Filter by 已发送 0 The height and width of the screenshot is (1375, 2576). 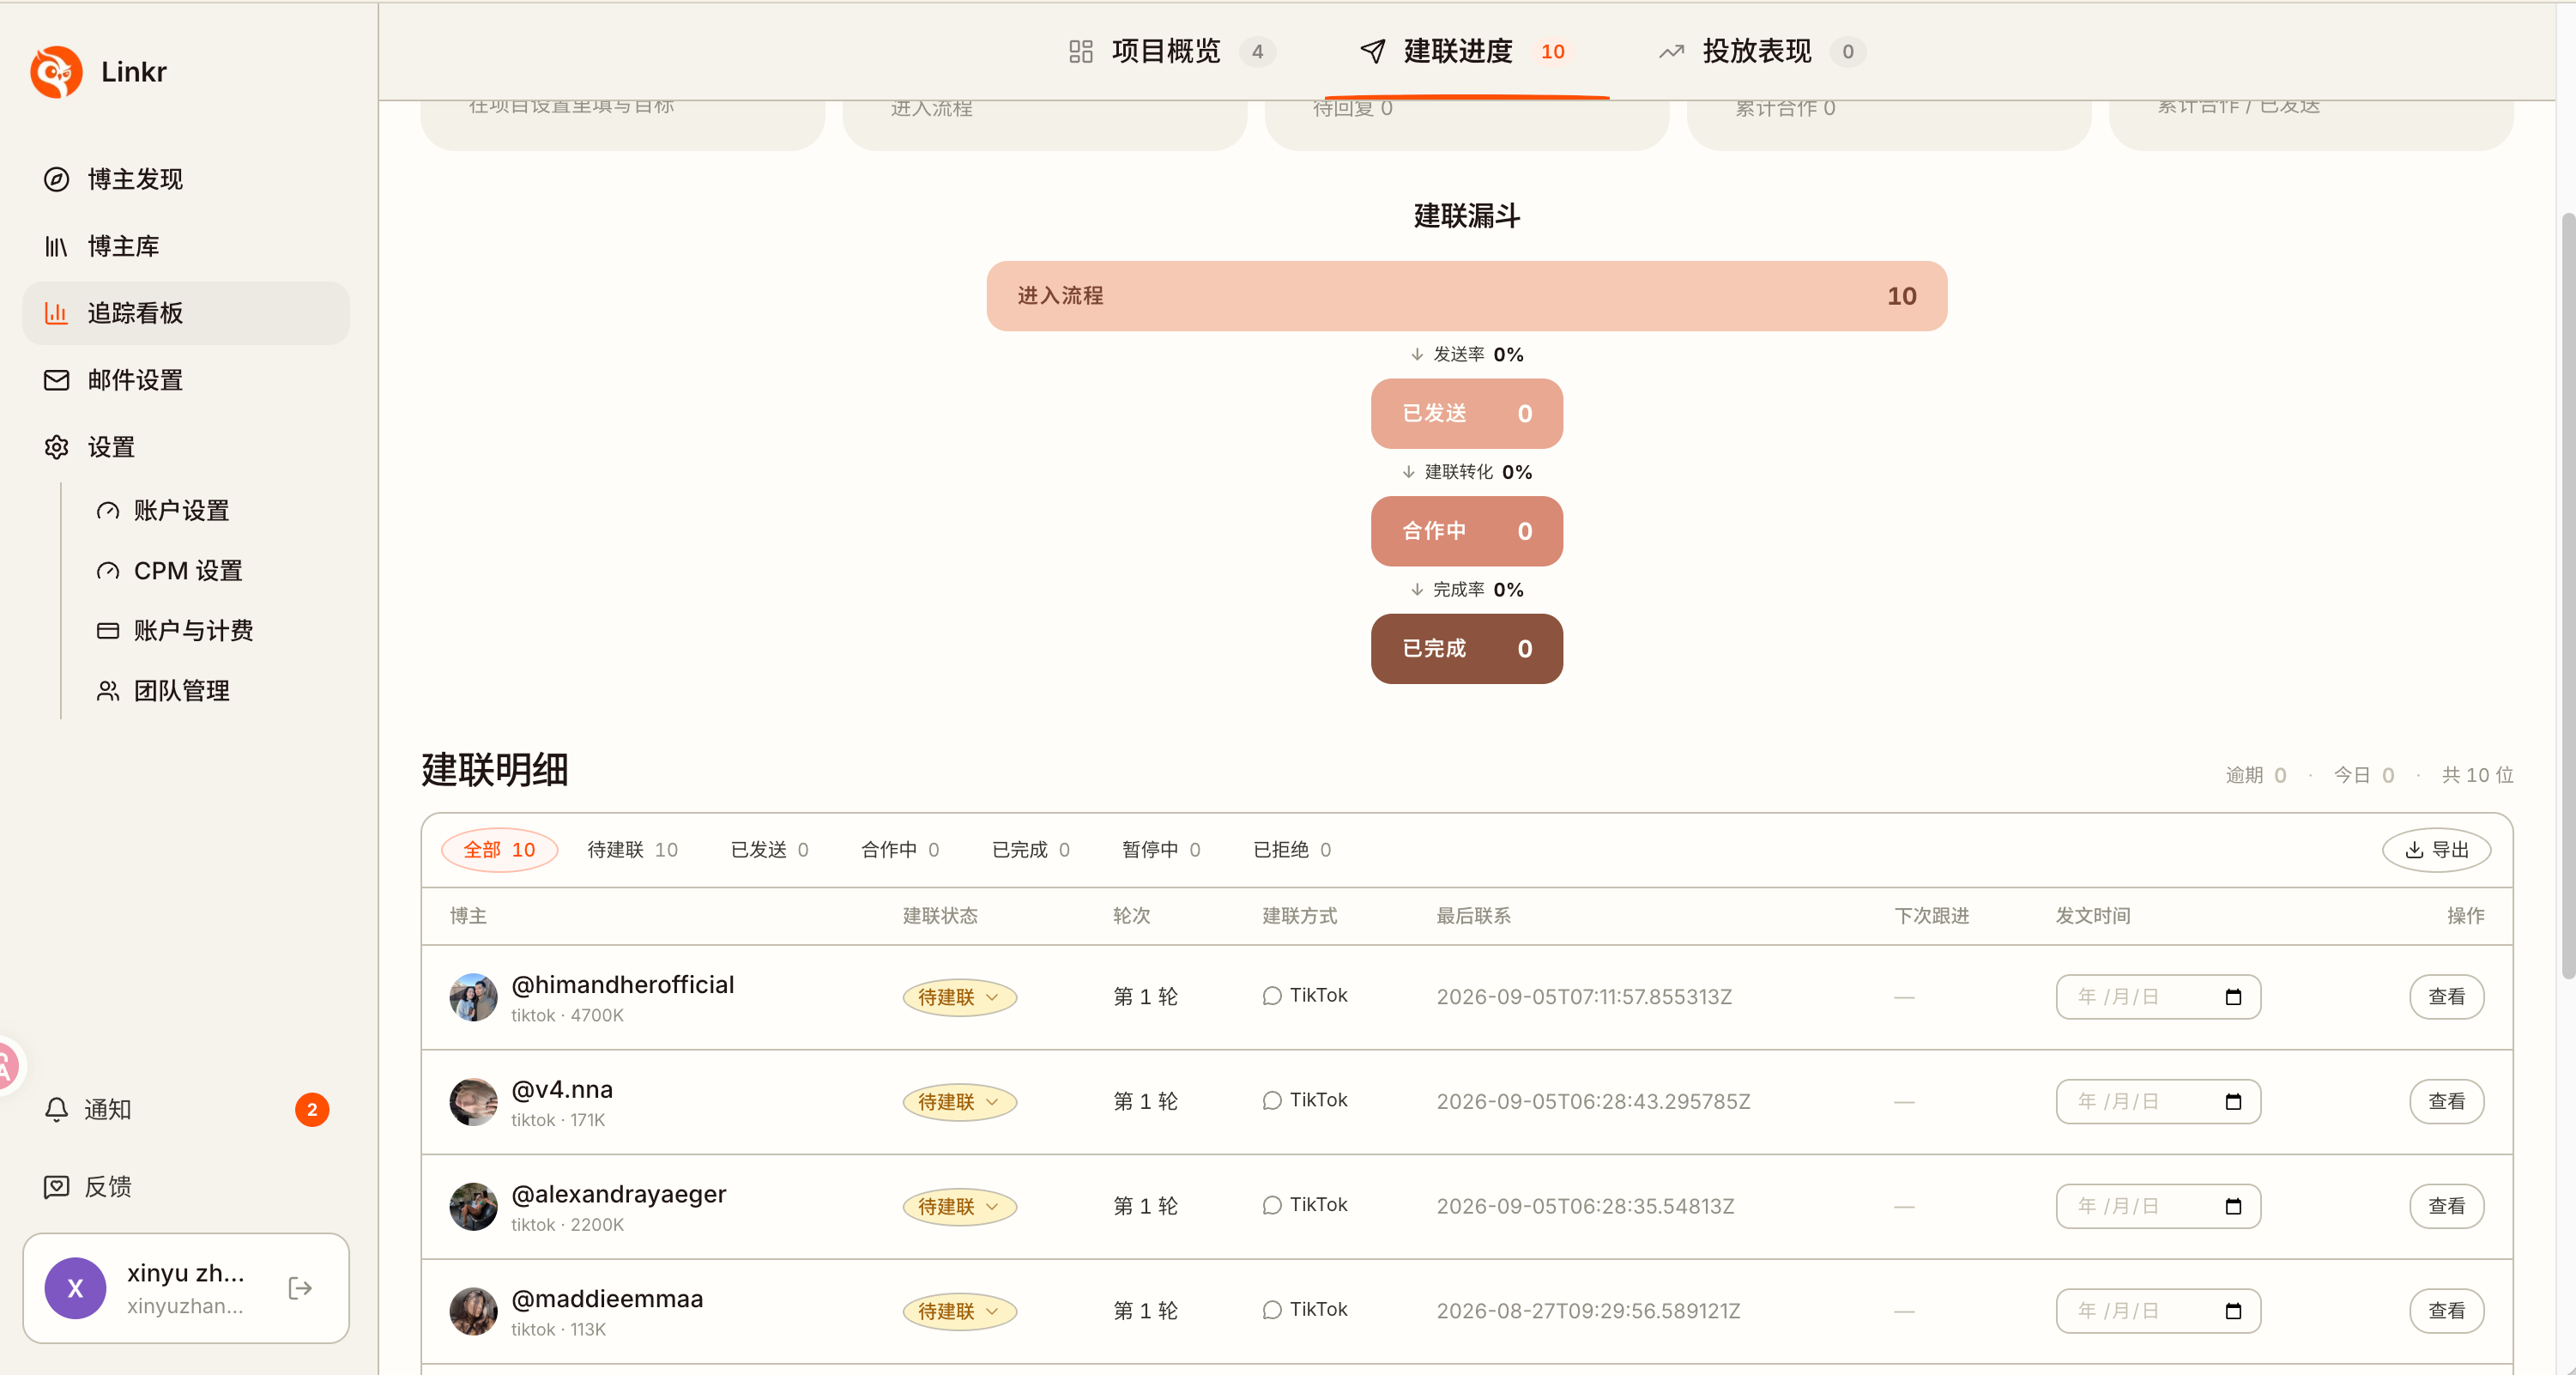[x=769, y=849]
